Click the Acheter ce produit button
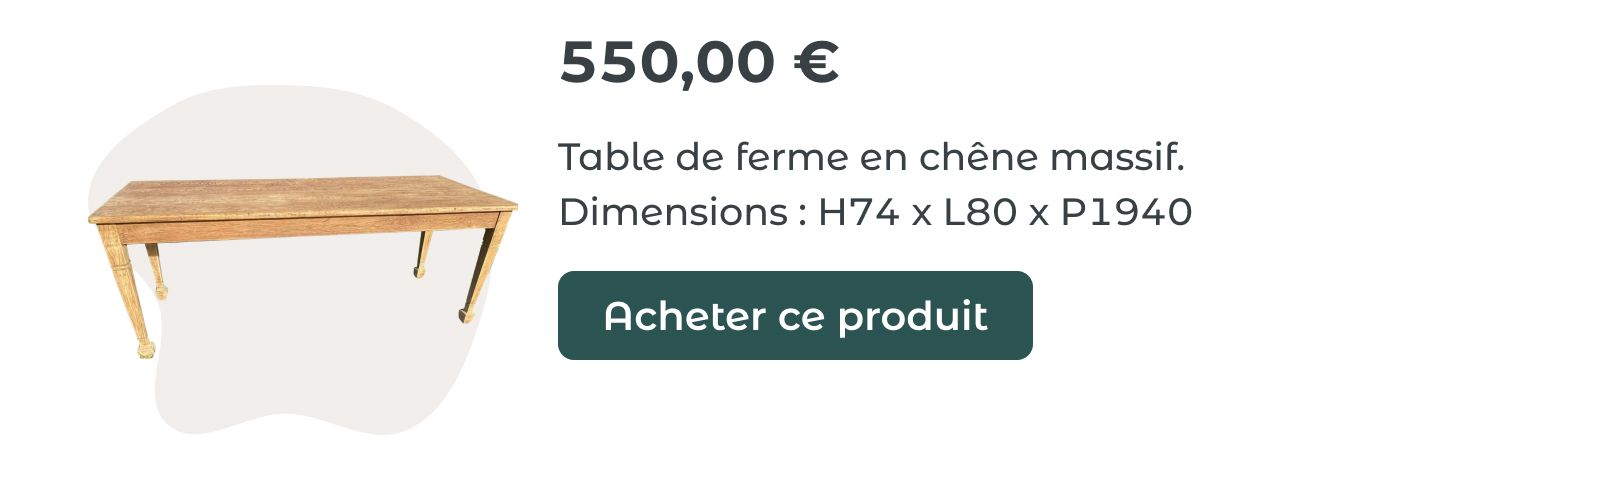Viewport: 1600px width, 483px height. pos(795,315)
